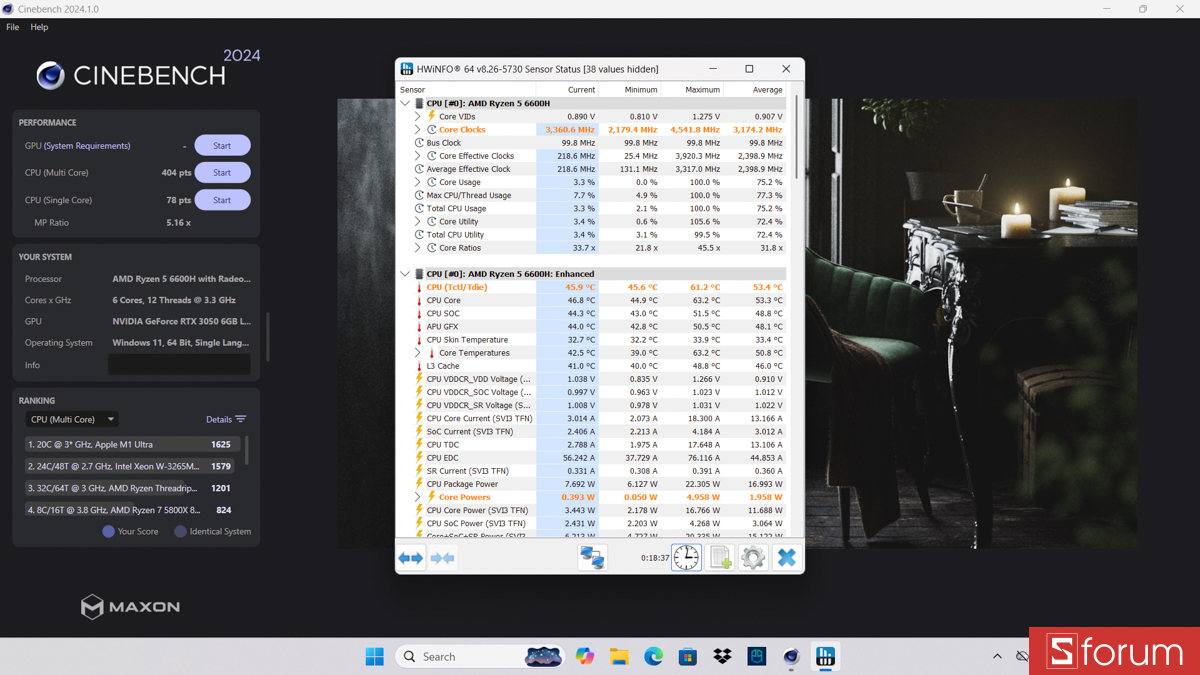Collapse the AMD Ryzen 5 6600H Enhanced sensor group
The height and width of the screenshot is (675, 1200).
pyautogui.click(x=406, y=273)
